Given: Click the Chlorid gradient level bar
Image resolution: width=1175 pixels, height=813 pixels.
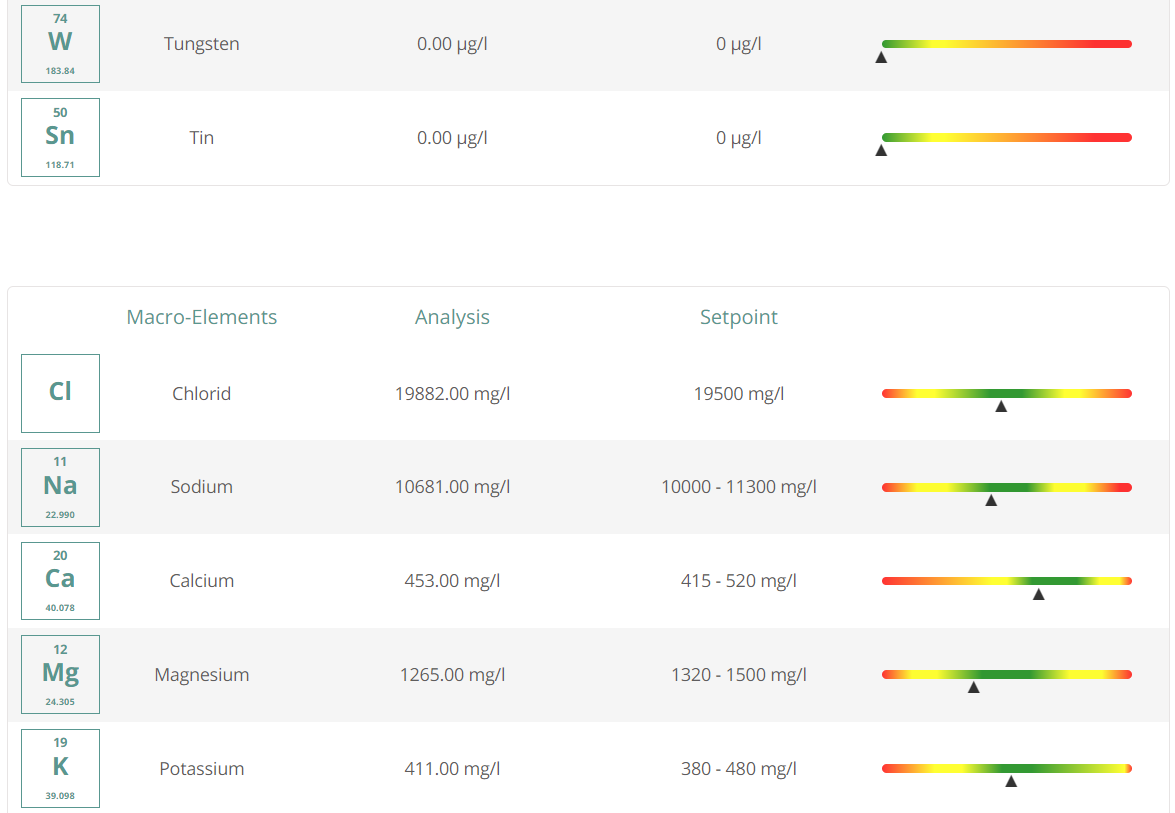Looking at the screenshot, I should coord(1006,393).
